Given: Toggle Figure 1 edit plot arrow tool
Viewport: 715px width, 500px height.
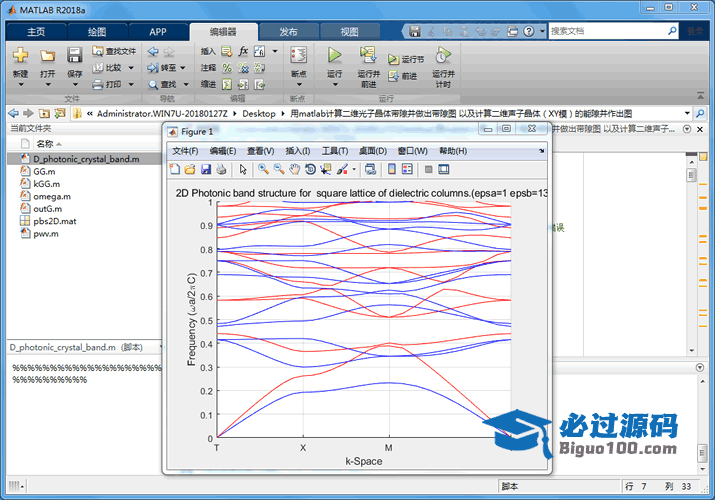Looking at the screenshot, I should [243, 170].
